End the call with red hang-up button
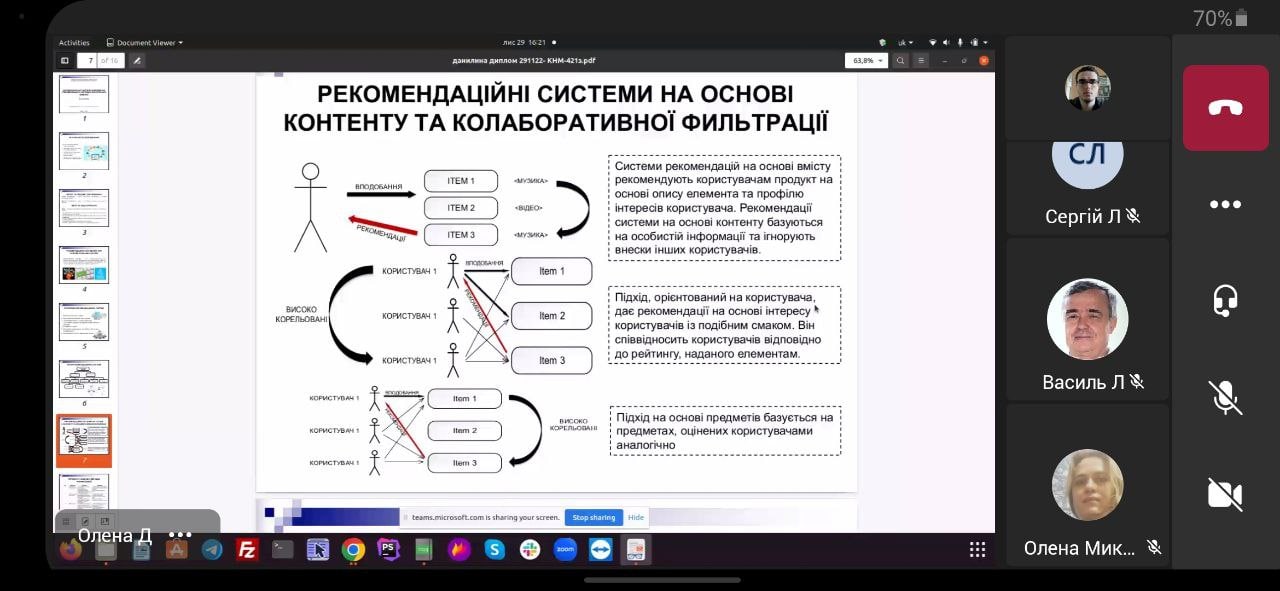Screen dimensions: 1280x591 1225,108
